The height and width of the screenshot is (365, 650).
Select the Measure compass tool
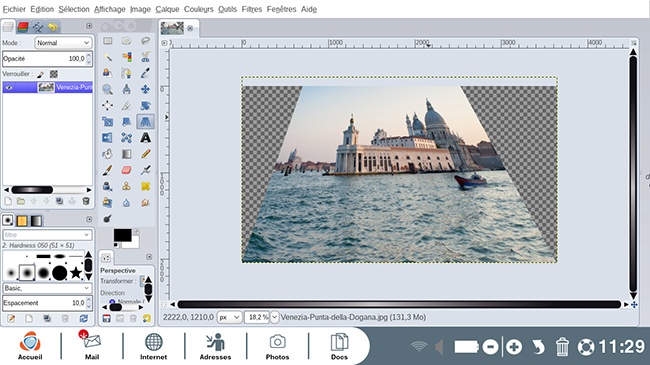pos(126,89)
